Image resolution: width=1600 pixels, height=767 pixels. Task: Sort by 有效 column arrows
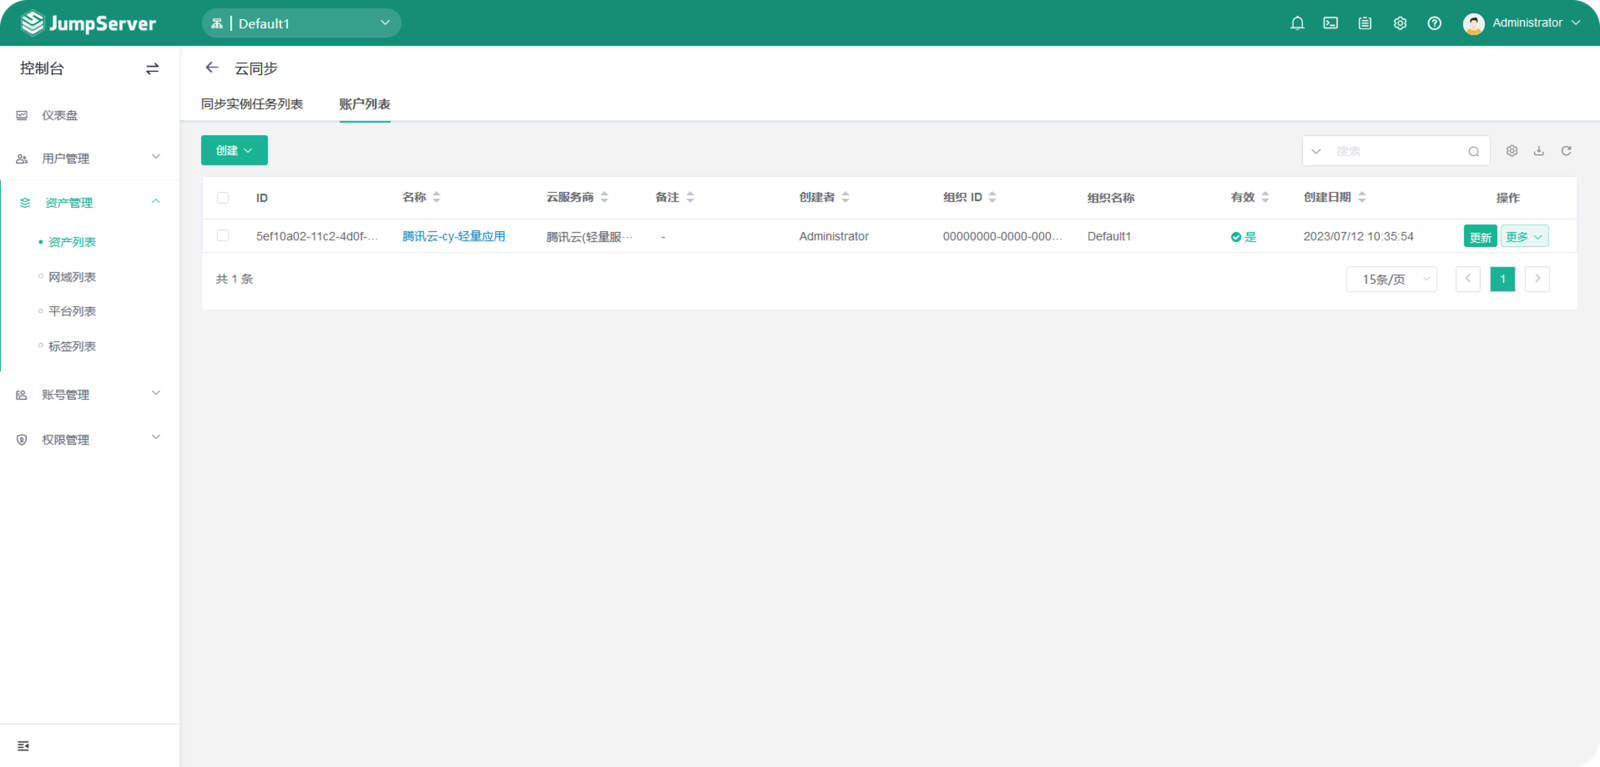click(1265, 197)
